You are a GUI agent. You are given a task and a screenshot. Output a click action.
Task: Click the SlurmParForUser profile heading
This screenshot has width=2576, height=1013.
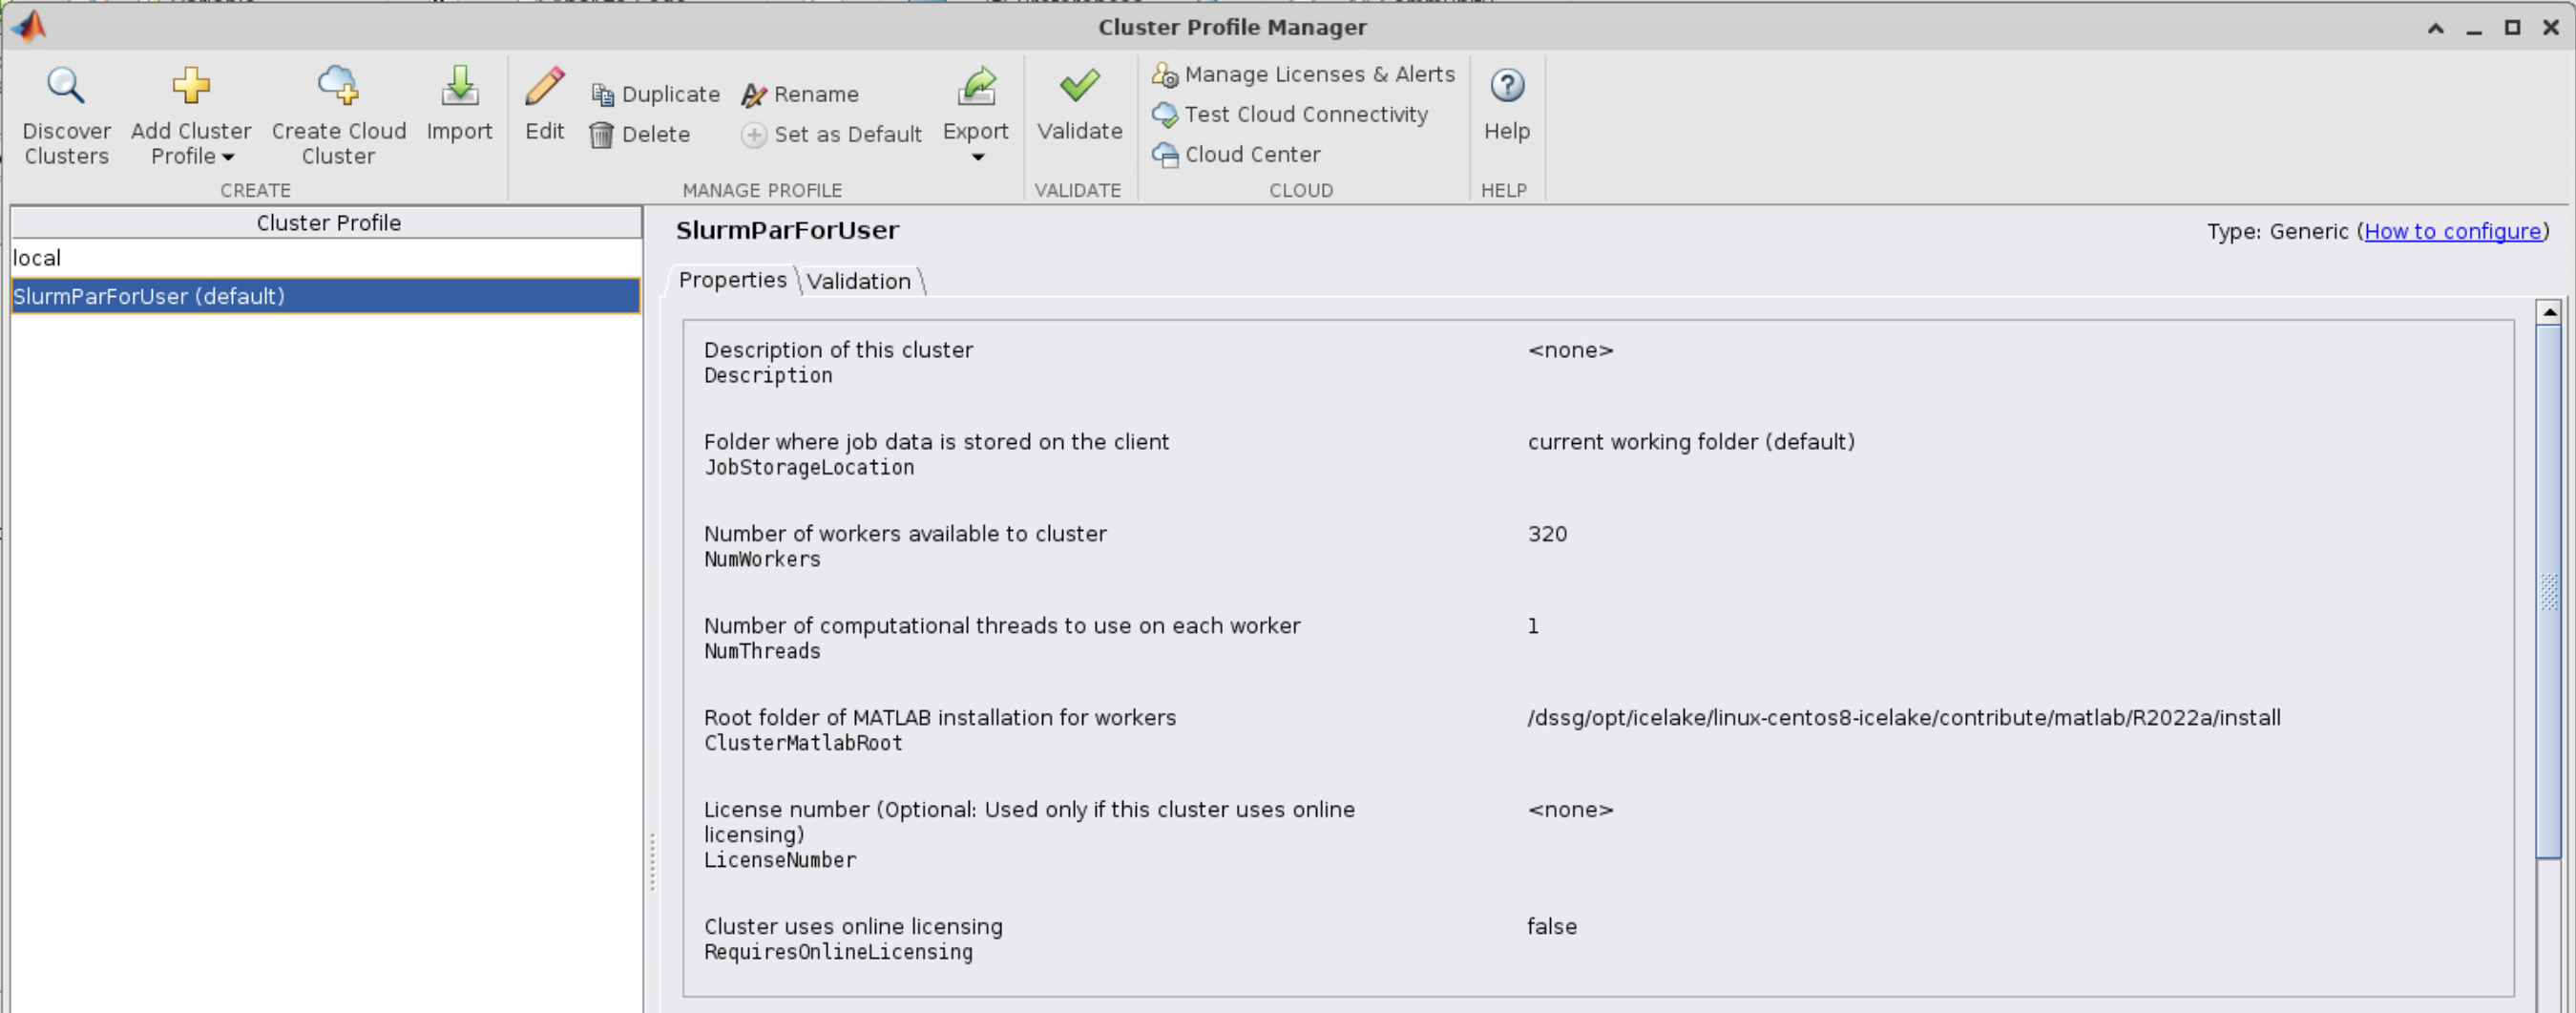click(x=788, y=230)
